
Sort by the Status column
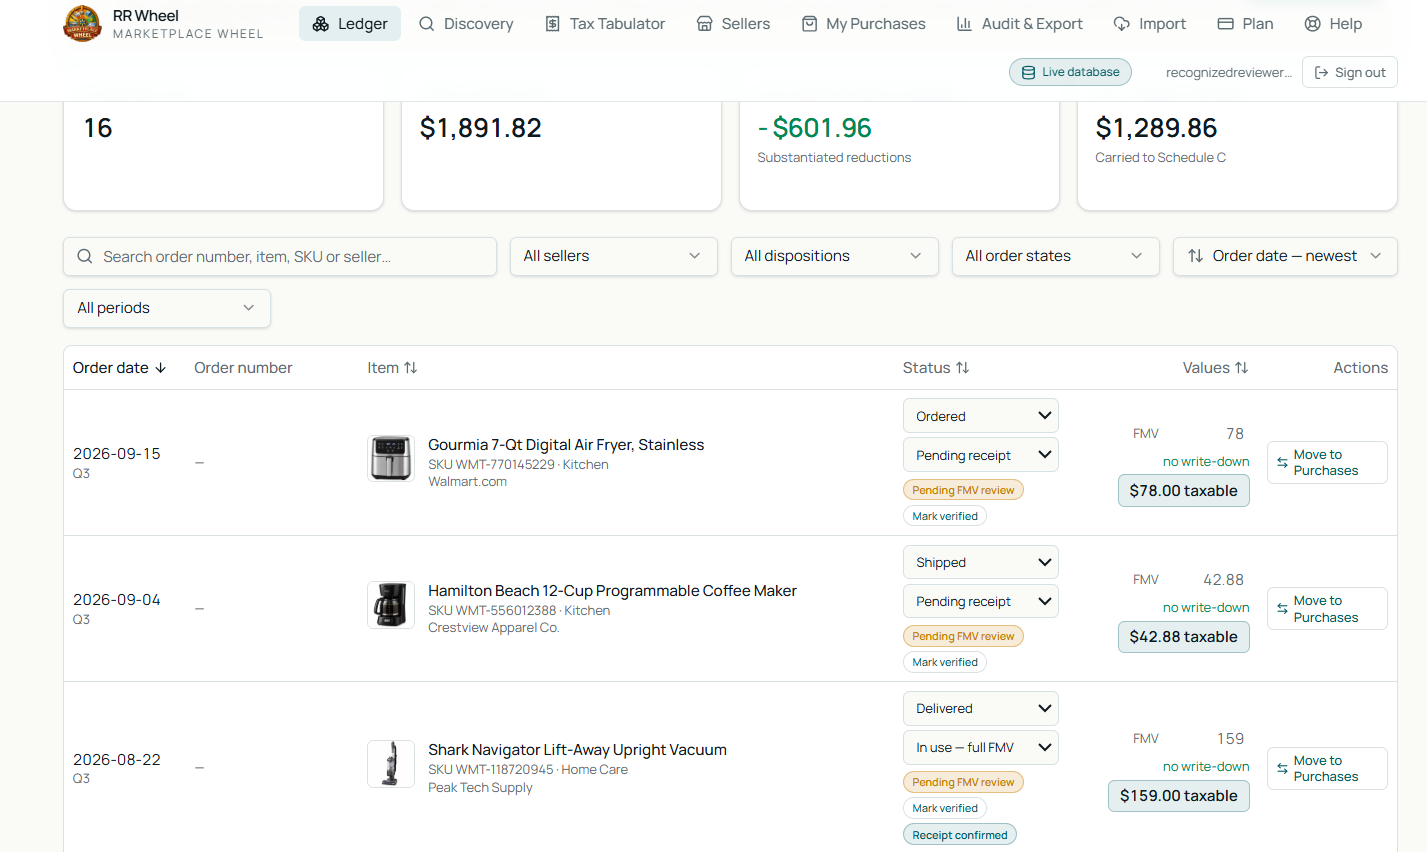[936, 368]
